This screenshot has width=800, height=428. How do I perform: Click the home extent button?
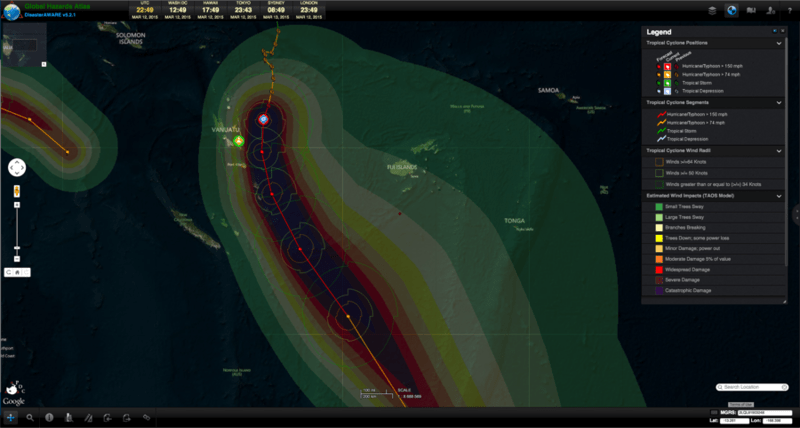coord(17,271)
